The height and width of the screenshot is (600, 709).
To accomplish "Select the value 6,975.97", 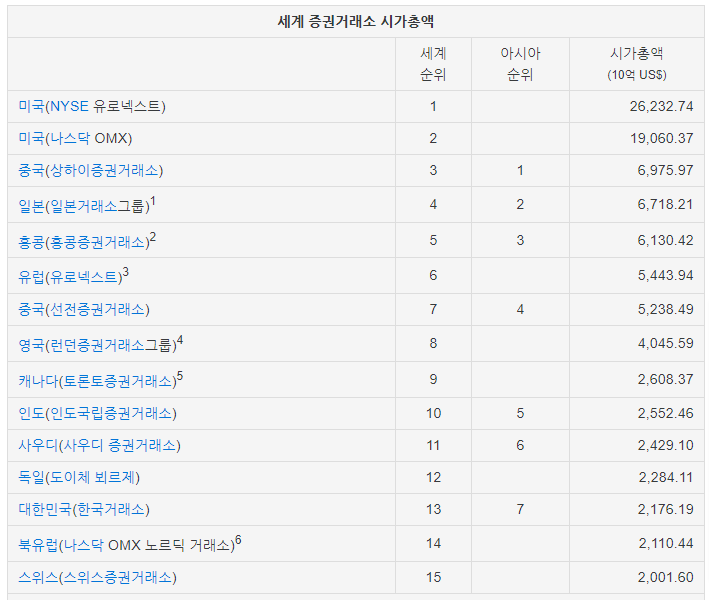I will point(665,170).
